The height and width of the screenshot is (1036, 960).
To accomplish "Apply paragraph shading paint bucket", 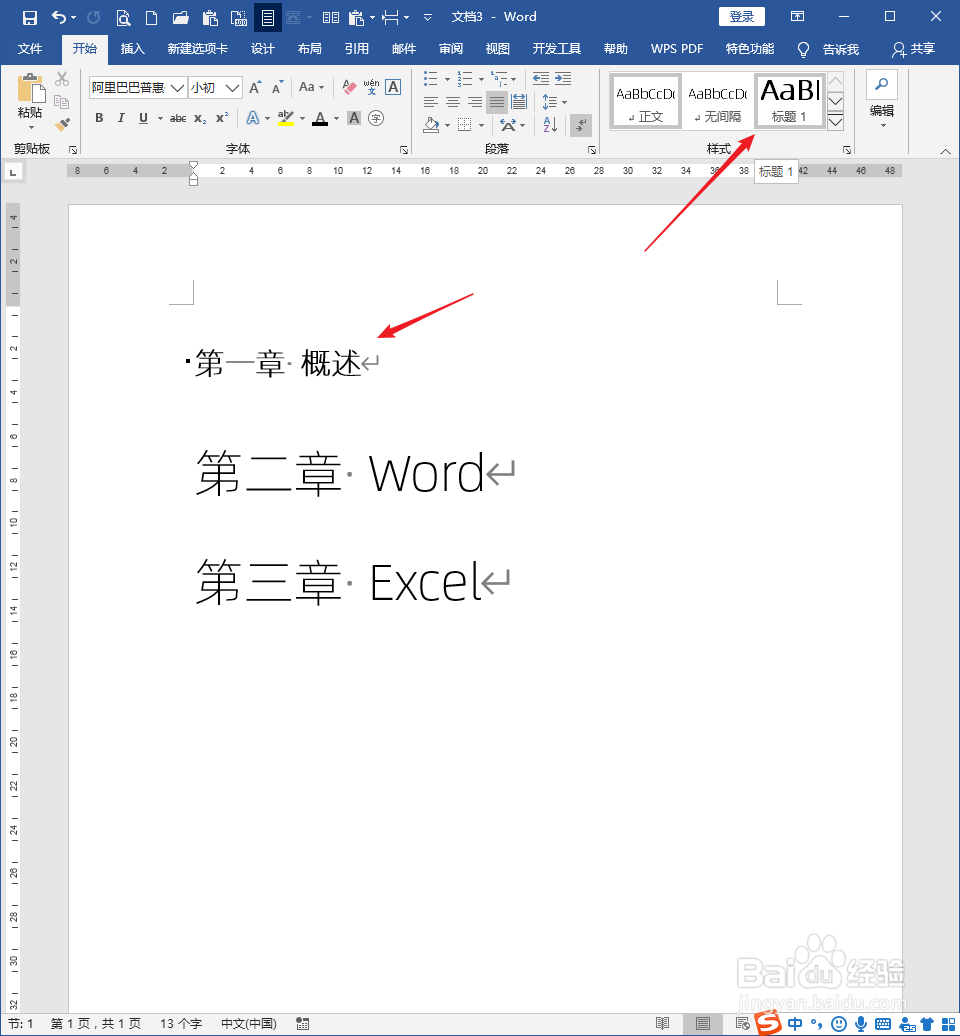I will click(x=431, y=124).
